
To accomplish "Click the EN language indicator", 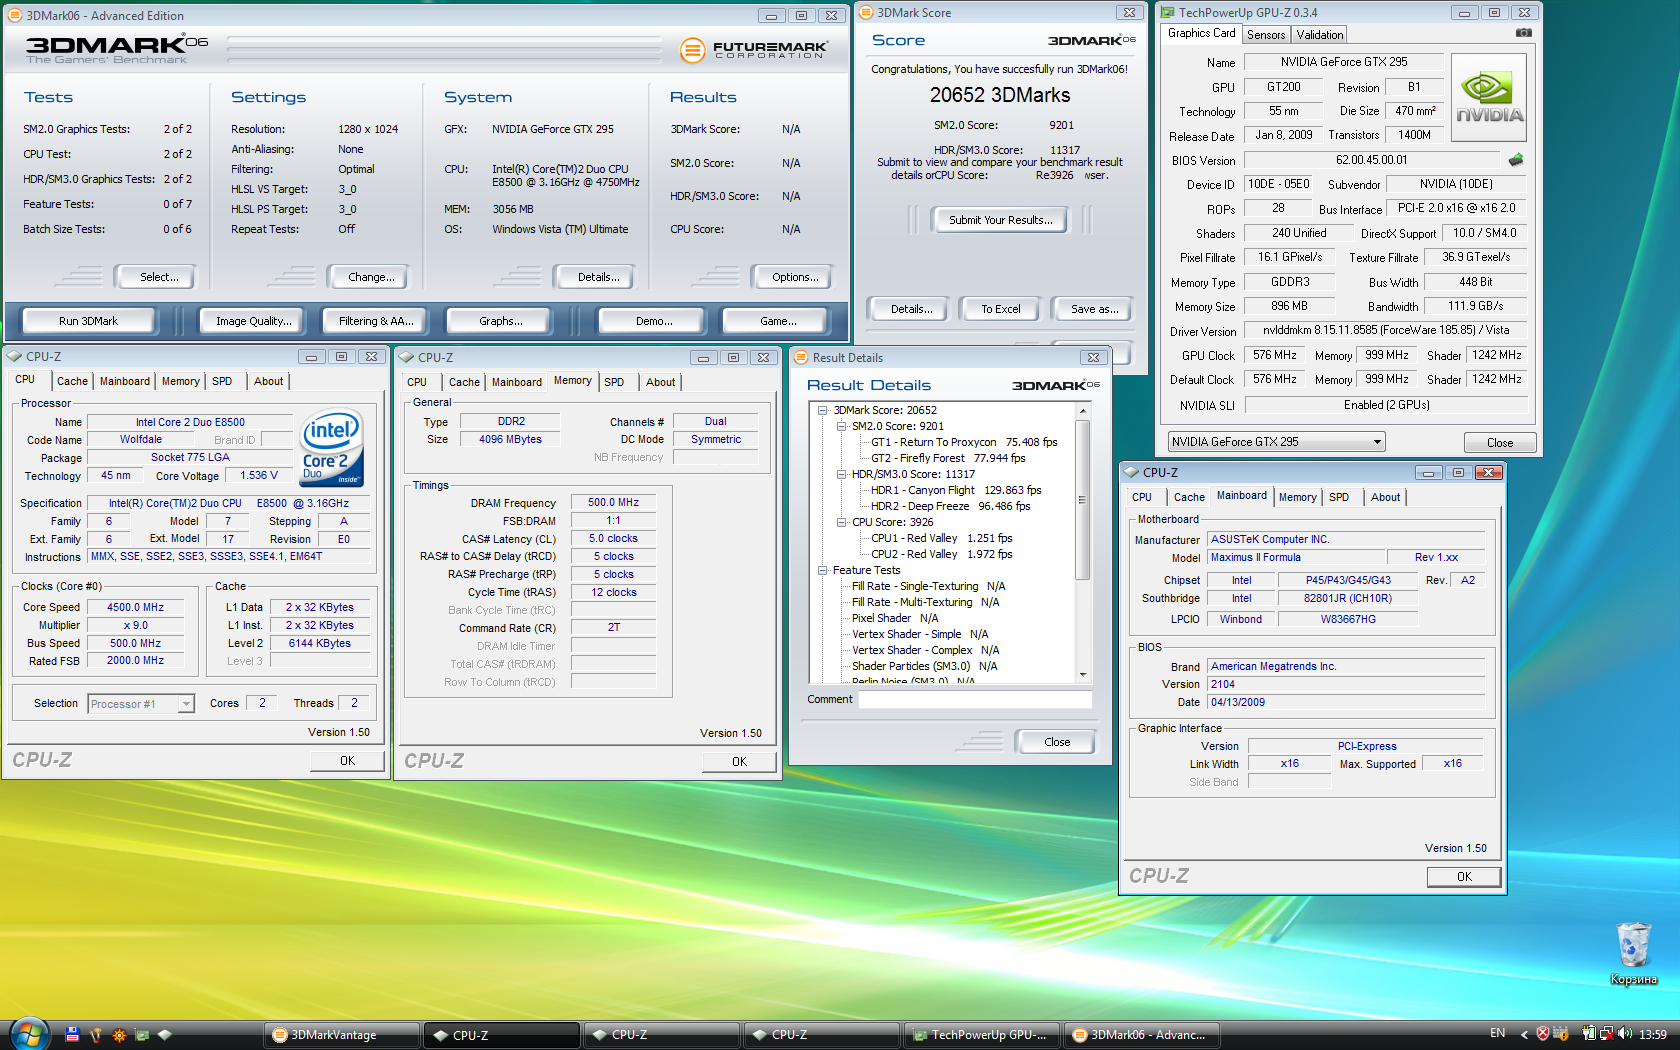I will point(1497,1033).
